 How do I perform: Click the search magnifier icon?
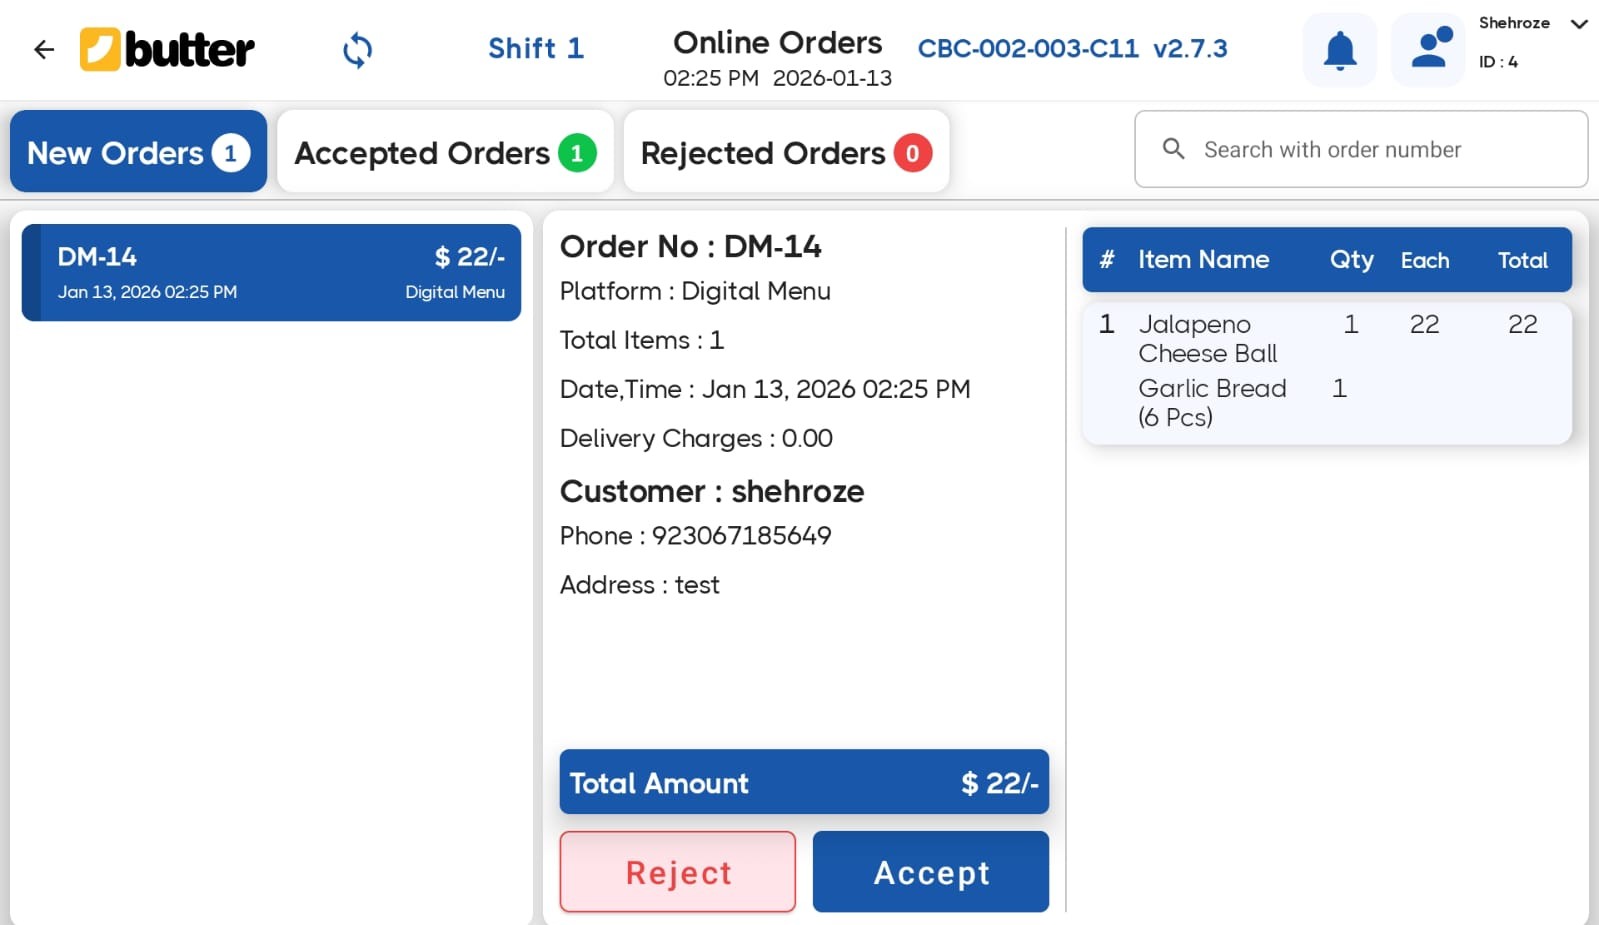1173,149
